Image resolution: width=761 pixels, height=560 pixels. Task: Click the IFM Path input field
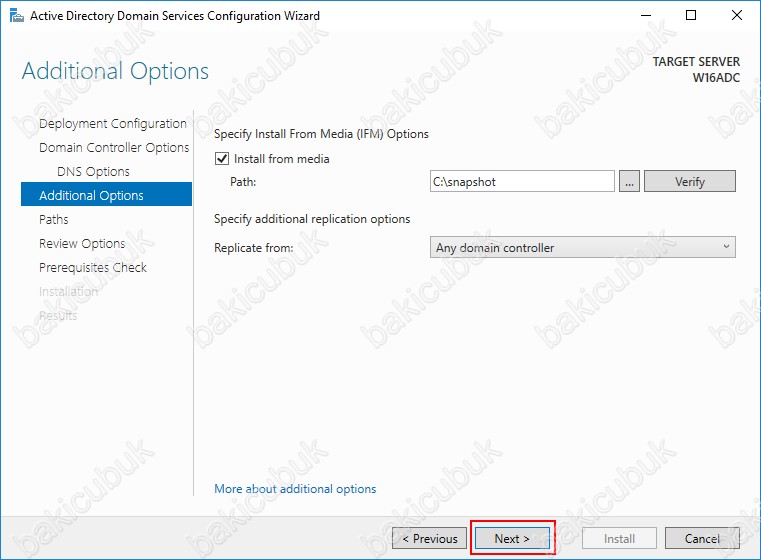[522, 181]
